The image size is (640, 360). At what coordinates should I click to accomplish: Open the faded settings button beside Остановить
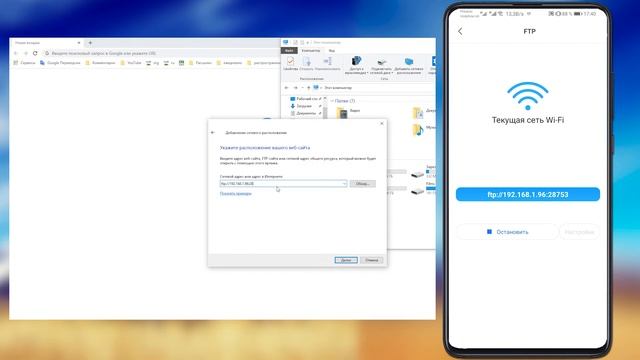coord(579,232)
